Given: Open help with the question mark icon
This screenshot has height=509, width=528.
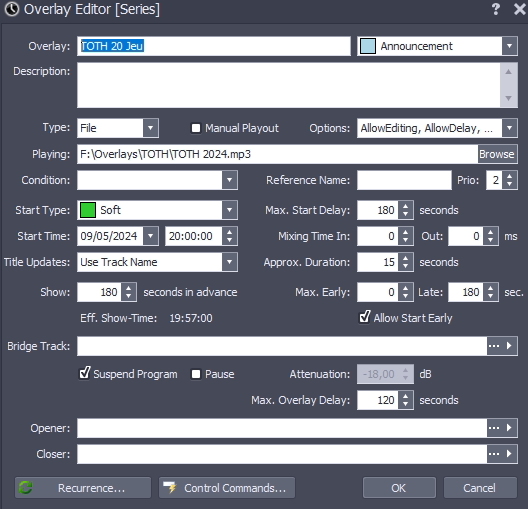Looking at the screenshot, I should pos(495,9).
